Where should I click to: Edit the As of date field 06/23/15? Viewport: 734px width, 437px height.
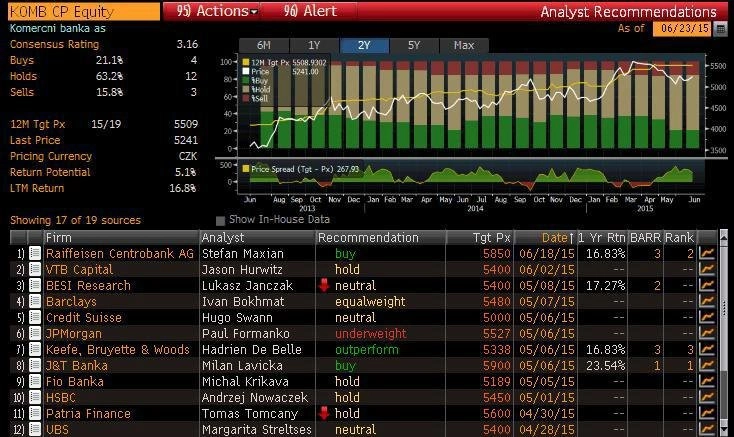click(683, 29)
